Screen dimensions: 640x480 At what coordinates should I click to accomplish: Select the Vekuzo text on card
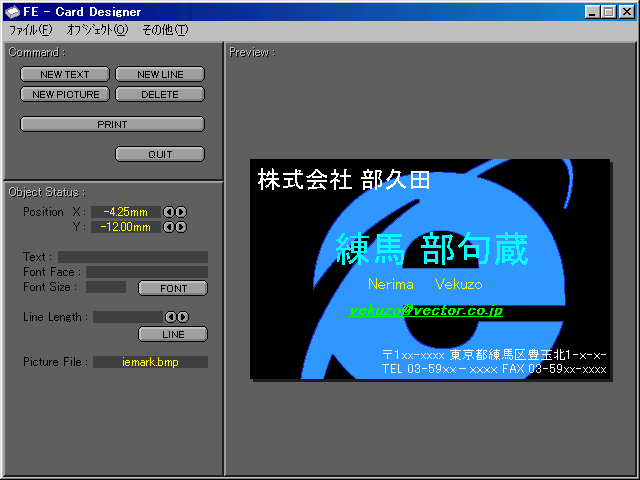[458, 284]
